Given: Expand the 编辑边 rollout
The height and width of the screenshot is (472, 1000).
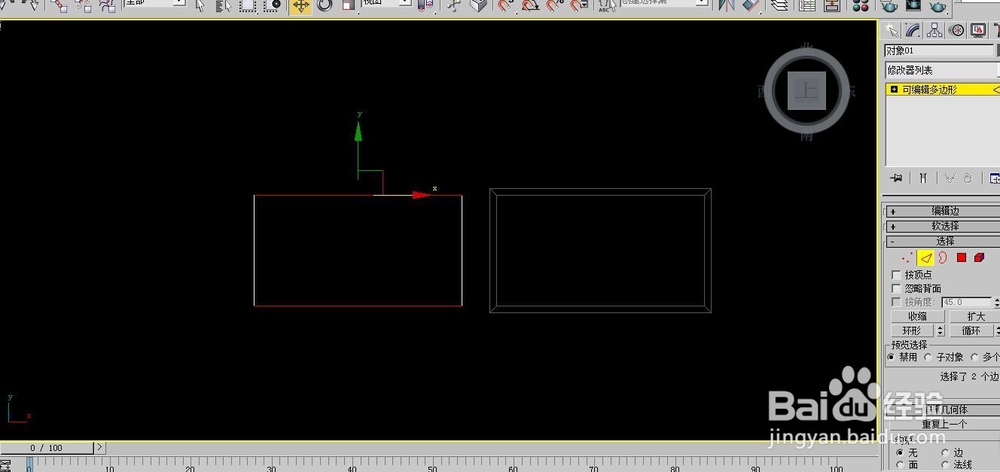Looking at the screenshot, I should [942, 211].
